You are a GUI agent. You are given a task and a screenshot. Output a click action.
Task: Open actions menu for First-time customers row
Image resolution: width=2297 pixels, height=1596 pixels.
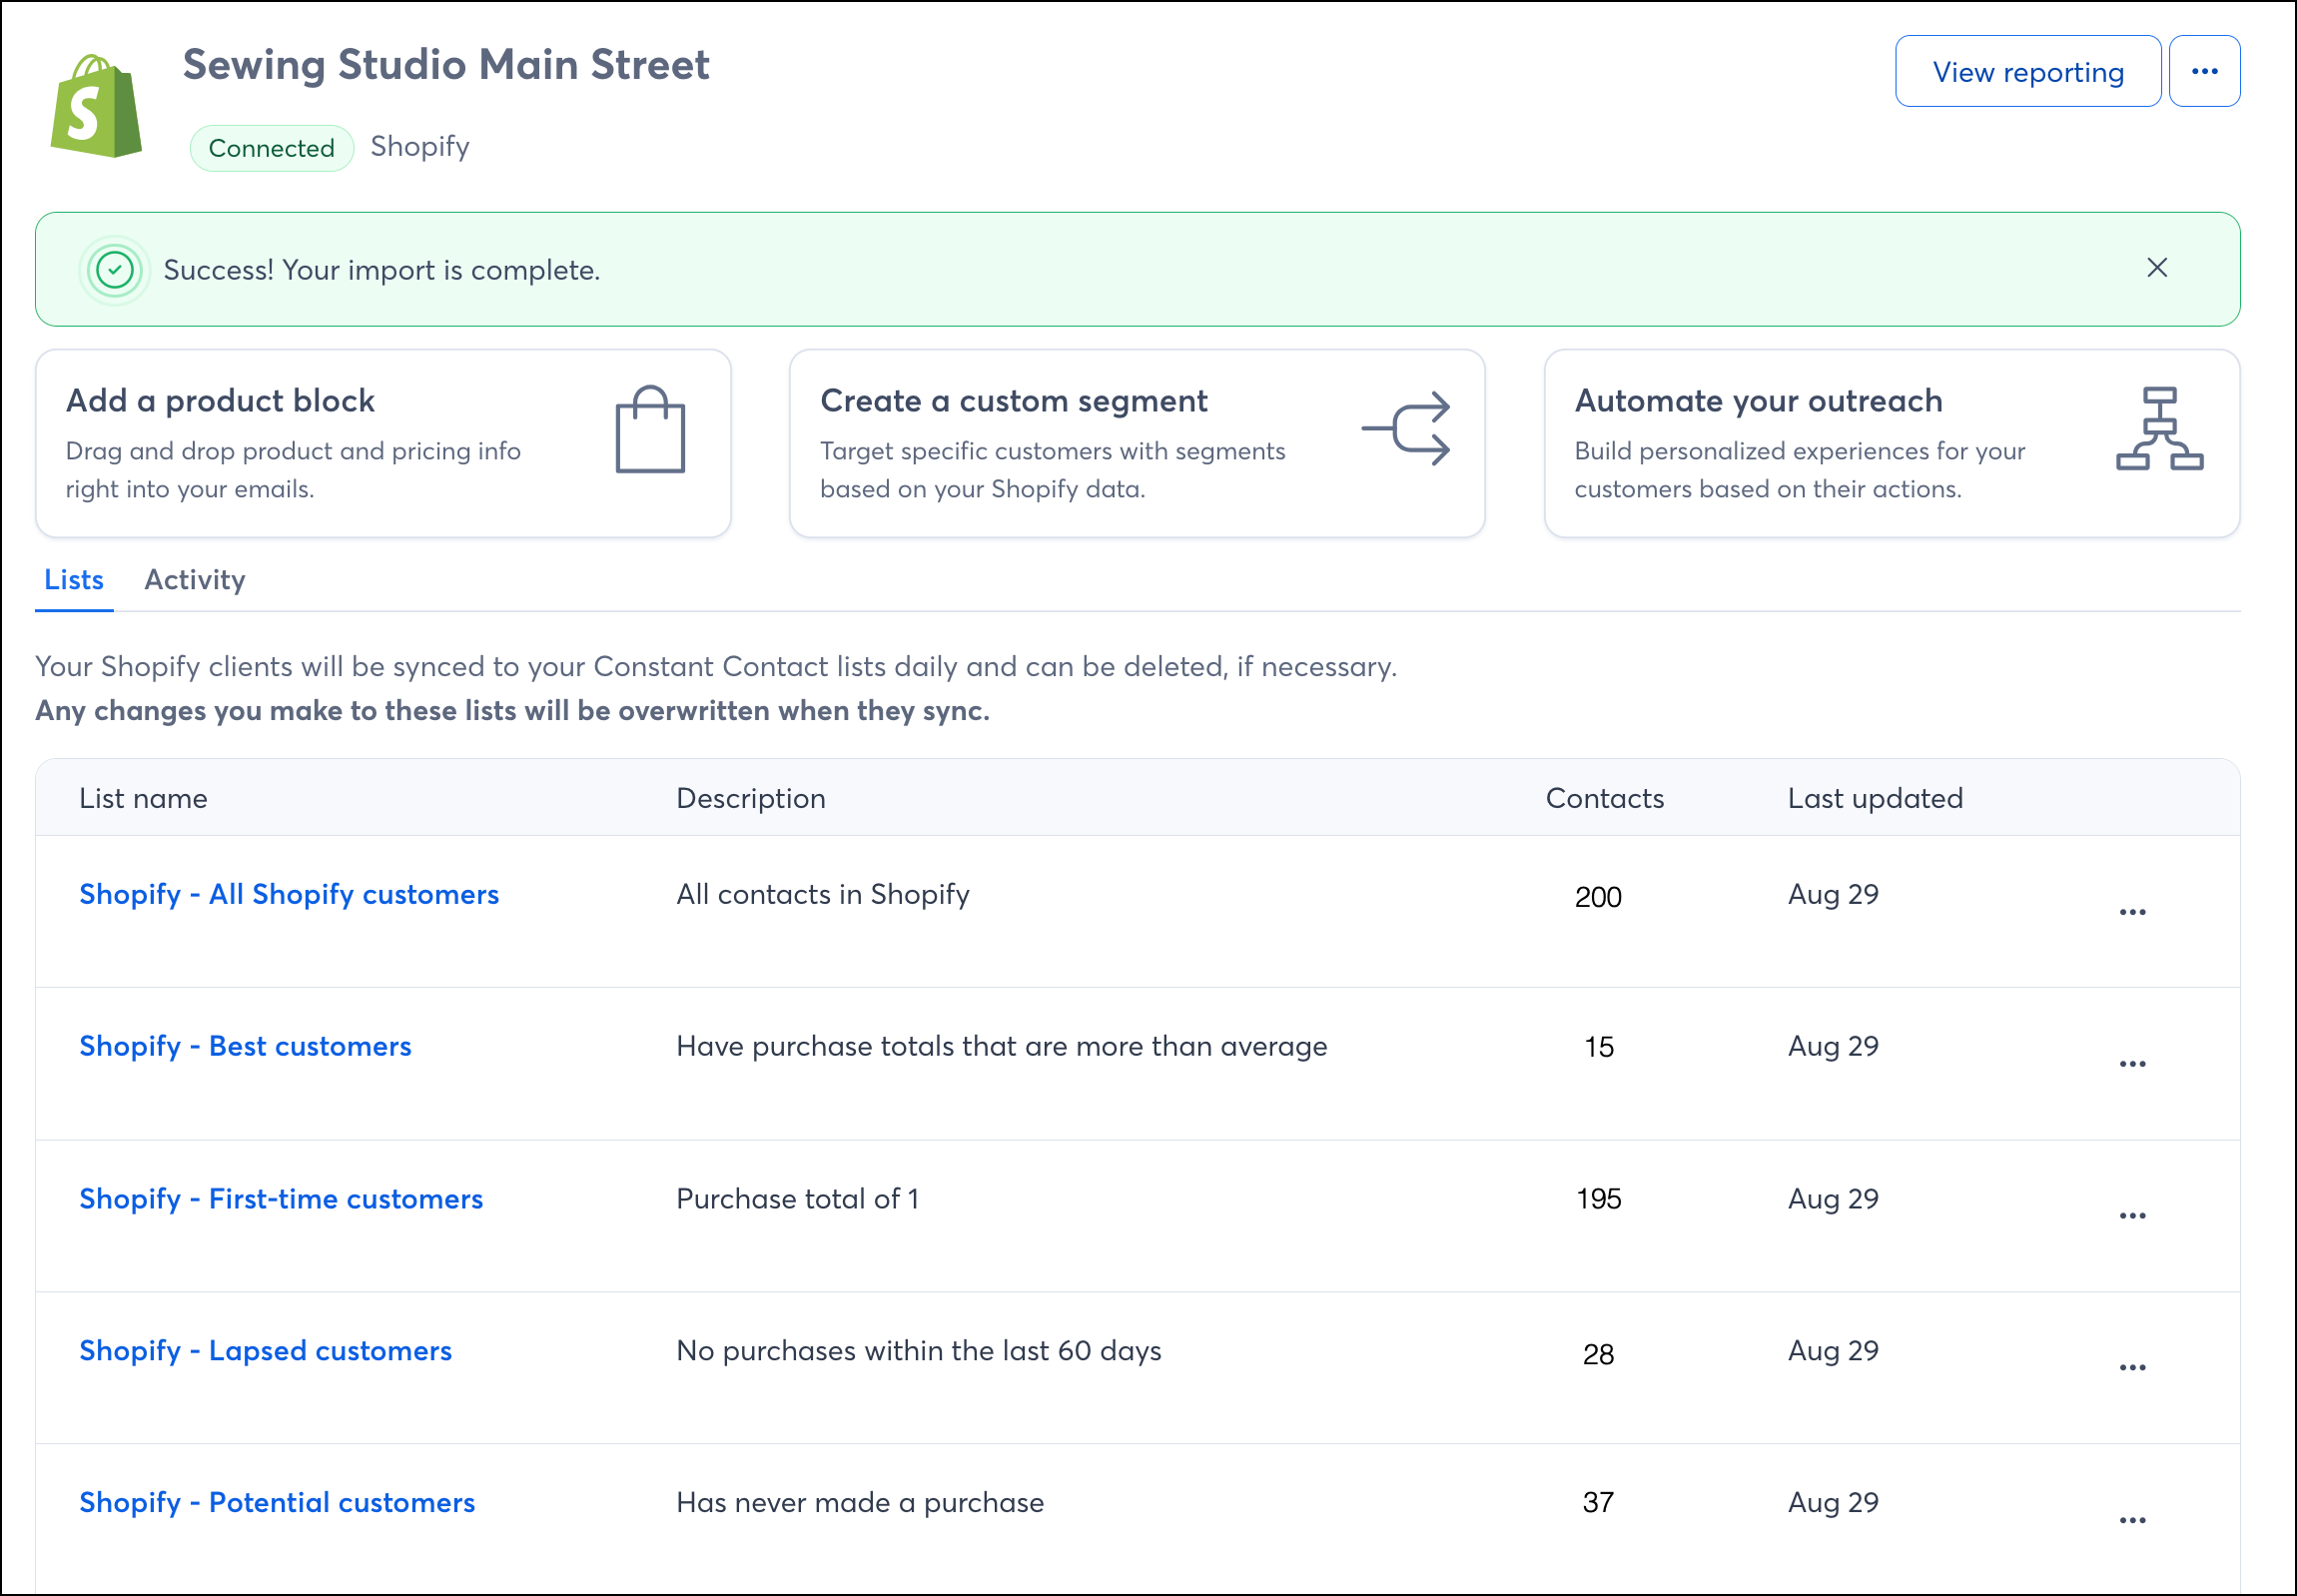(x=2132, y=1216)
